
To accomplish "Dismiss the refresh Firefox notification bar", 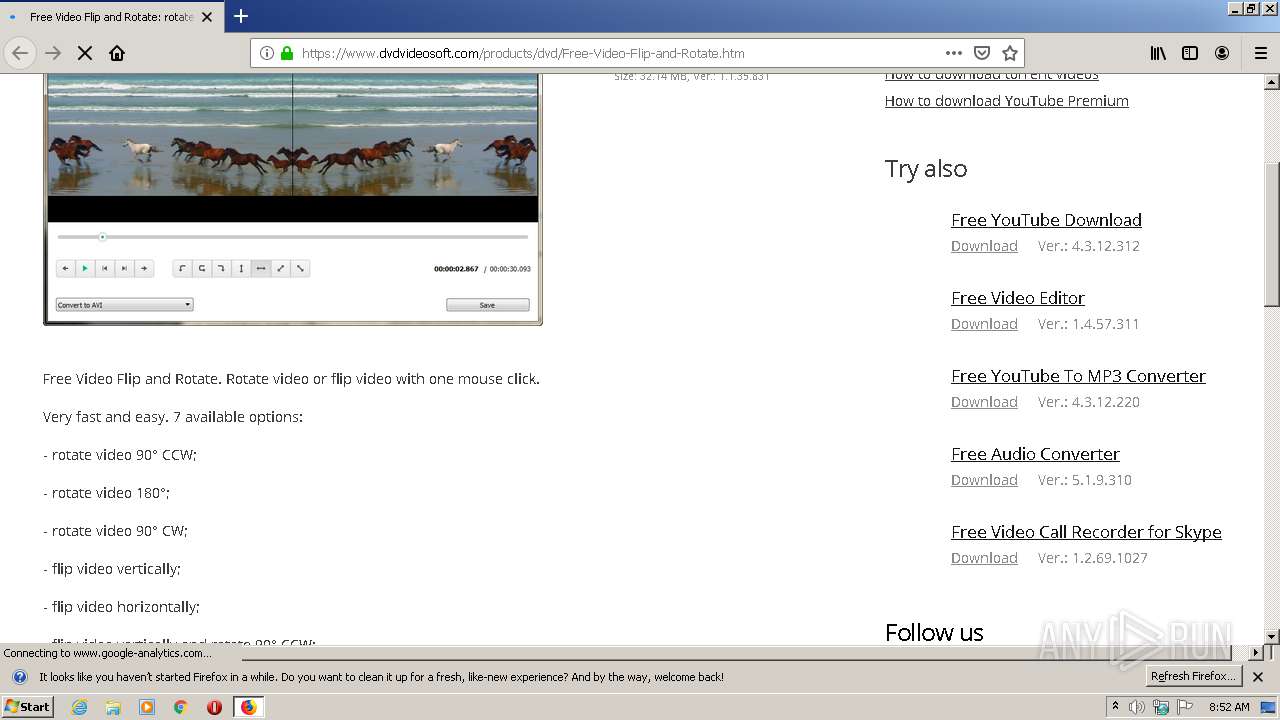I will pos(1258,677).
